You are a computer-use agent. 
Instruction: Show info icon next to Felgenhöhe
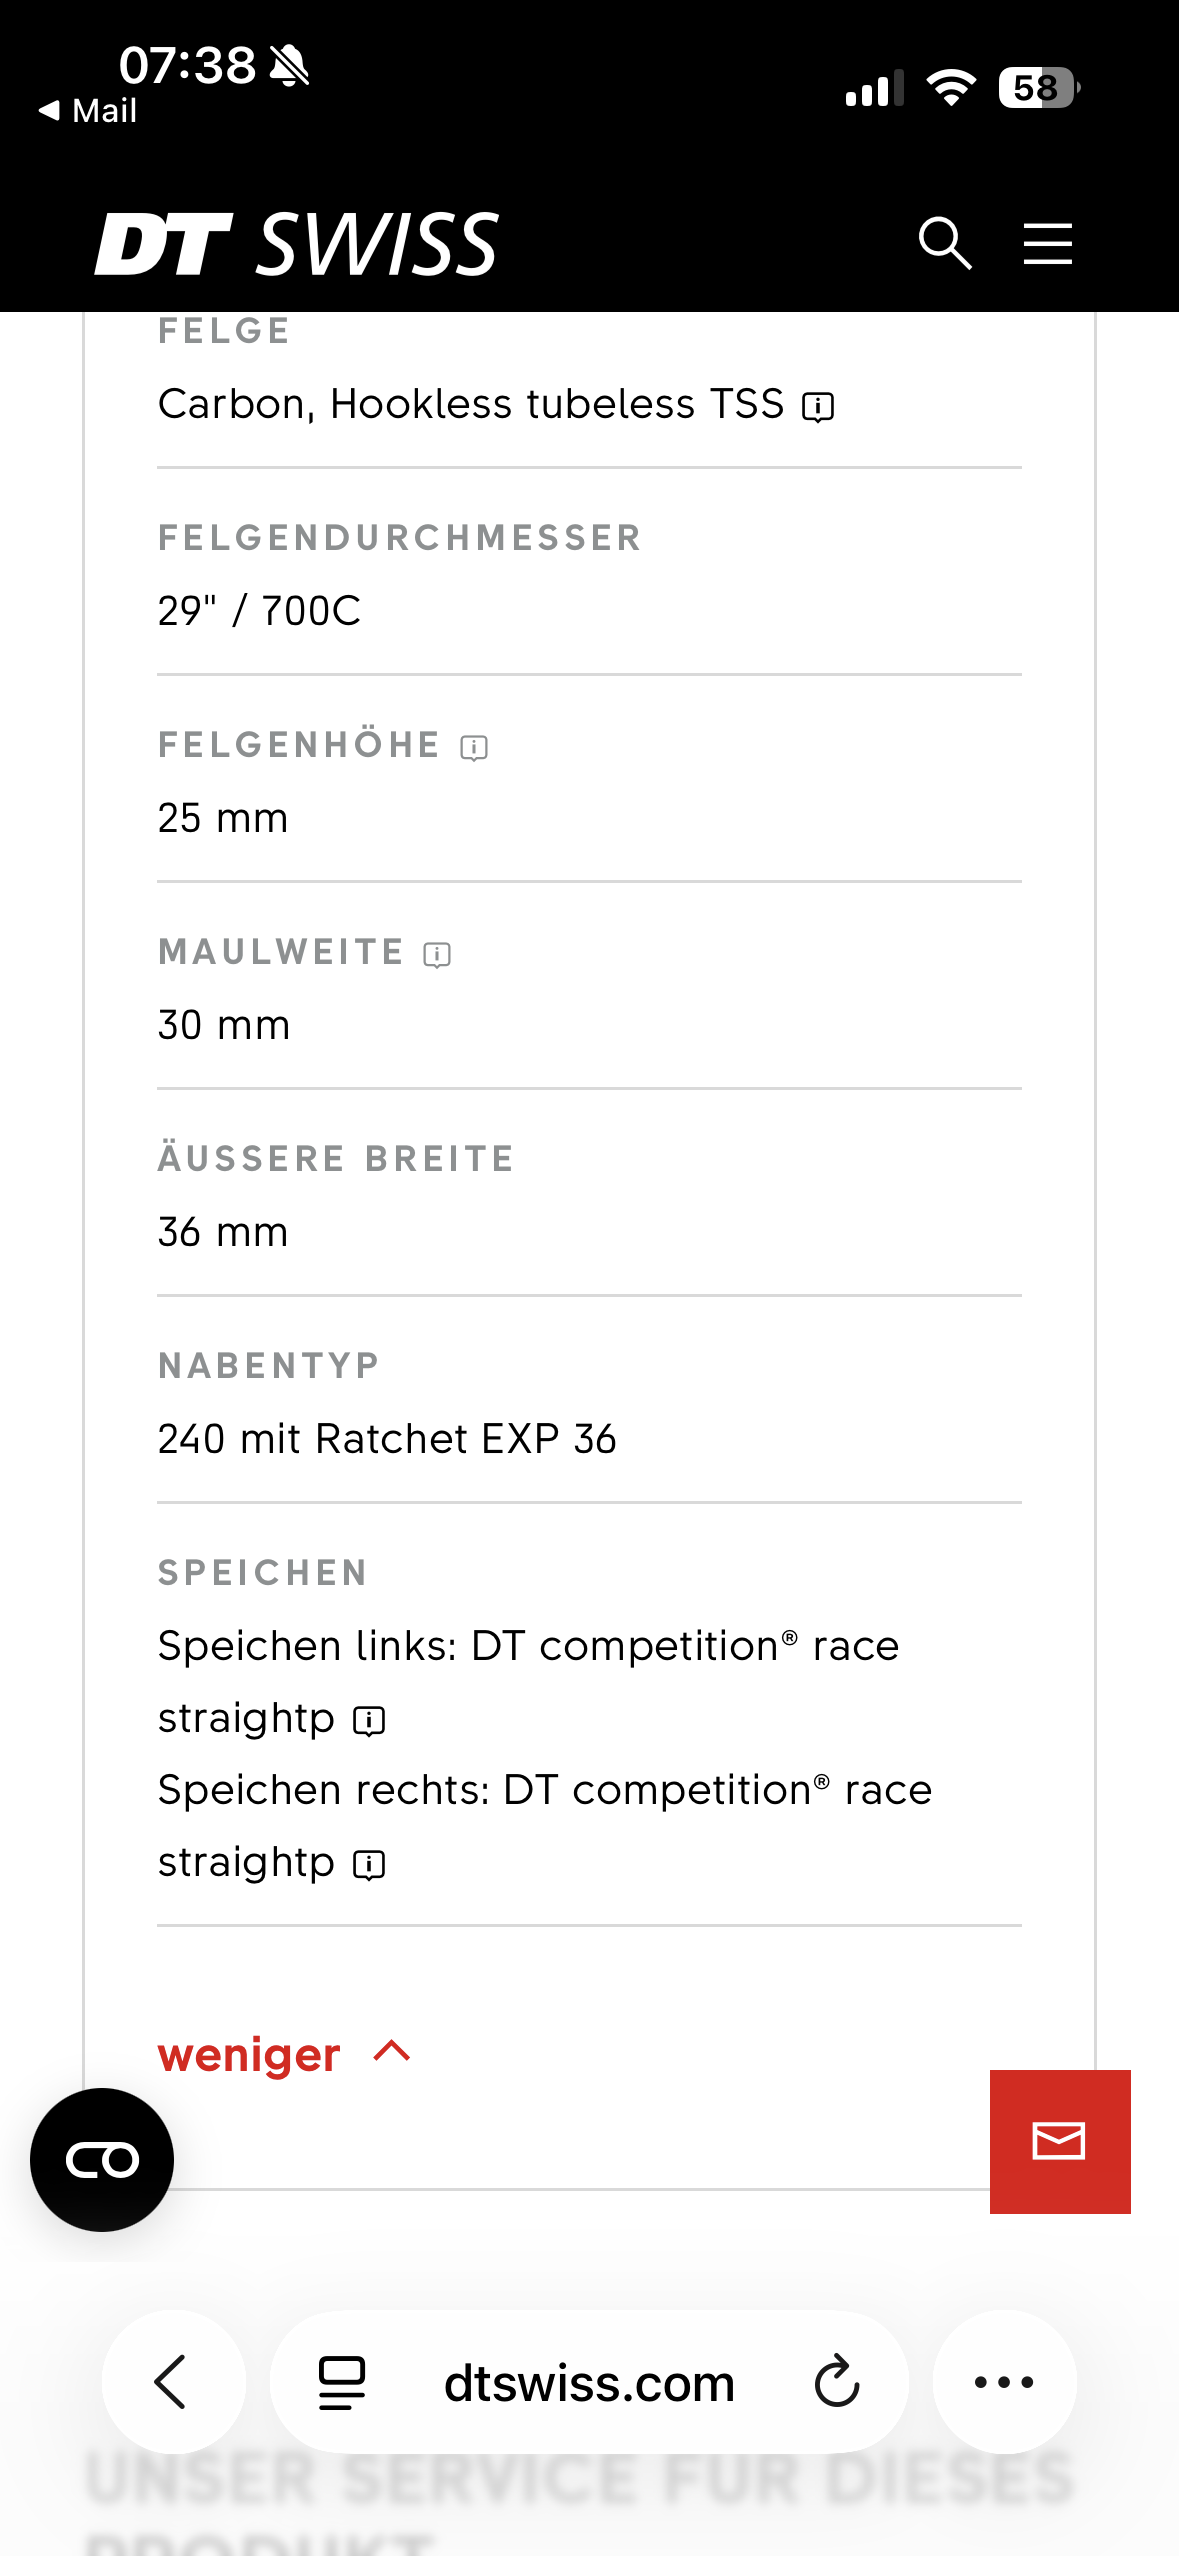[474, 747]
